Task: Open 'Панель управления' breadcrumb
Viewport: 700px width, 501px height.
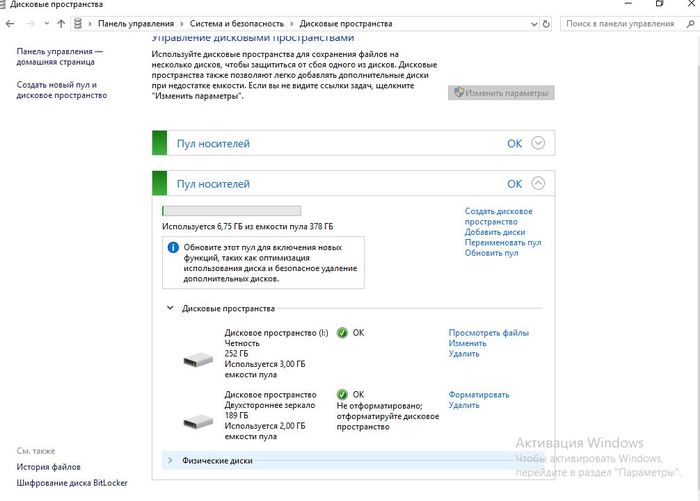Action: 136,24
